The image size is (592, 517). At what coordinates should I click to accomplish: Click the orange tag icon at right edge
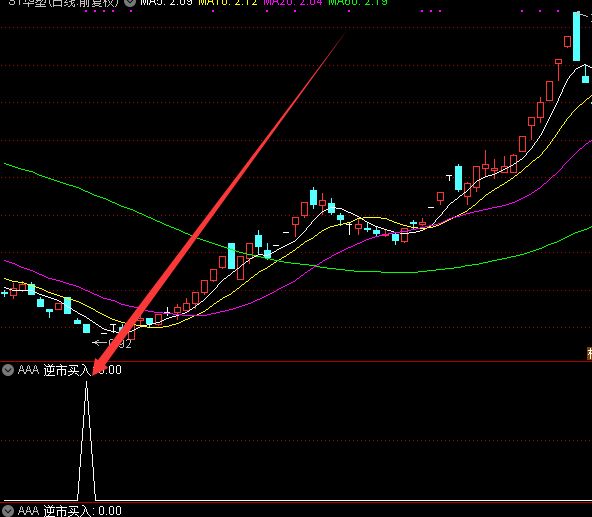(589, 353)
